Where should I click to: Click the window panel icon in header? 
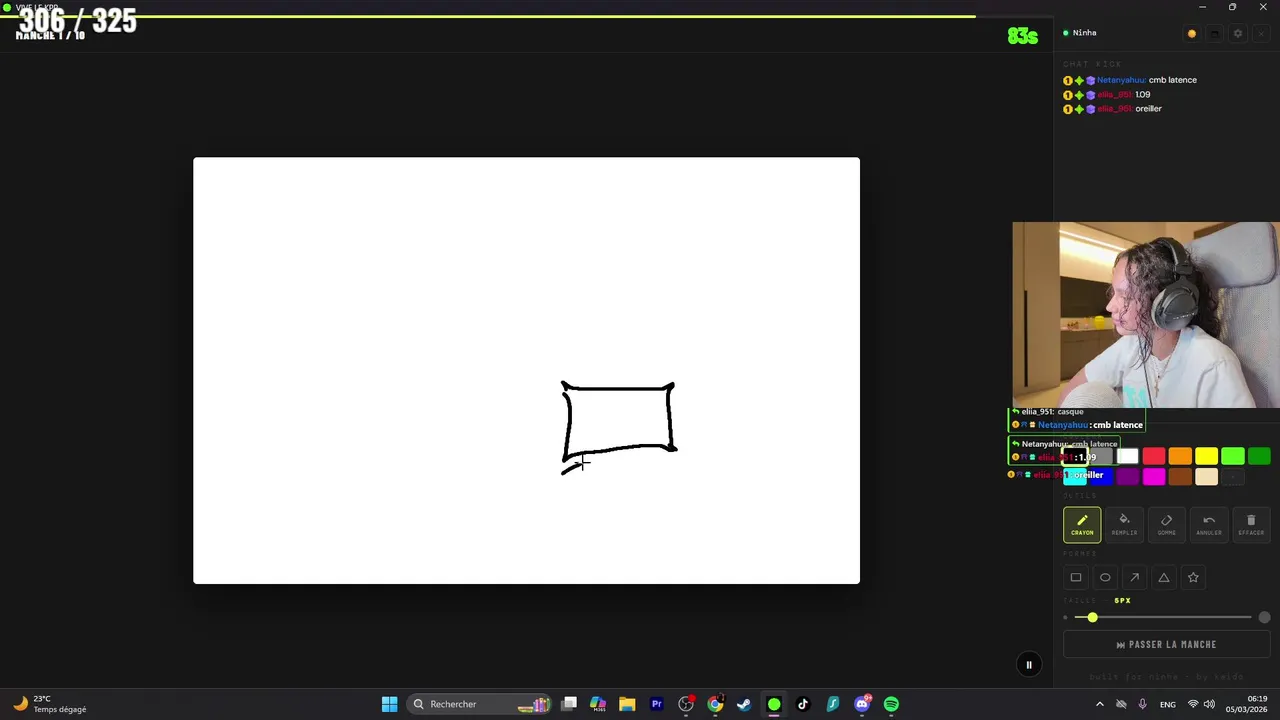[1215, 33]
